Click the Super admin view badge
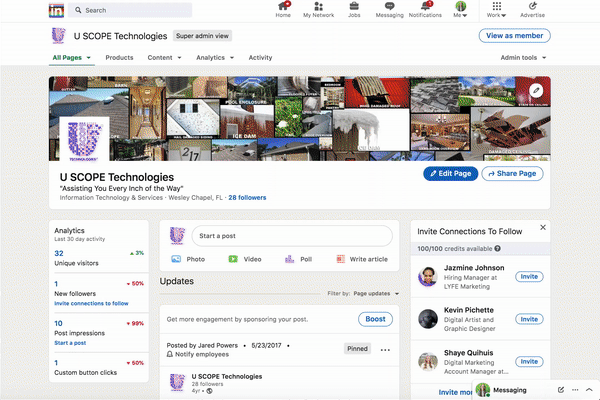 (x=202, y=36)
